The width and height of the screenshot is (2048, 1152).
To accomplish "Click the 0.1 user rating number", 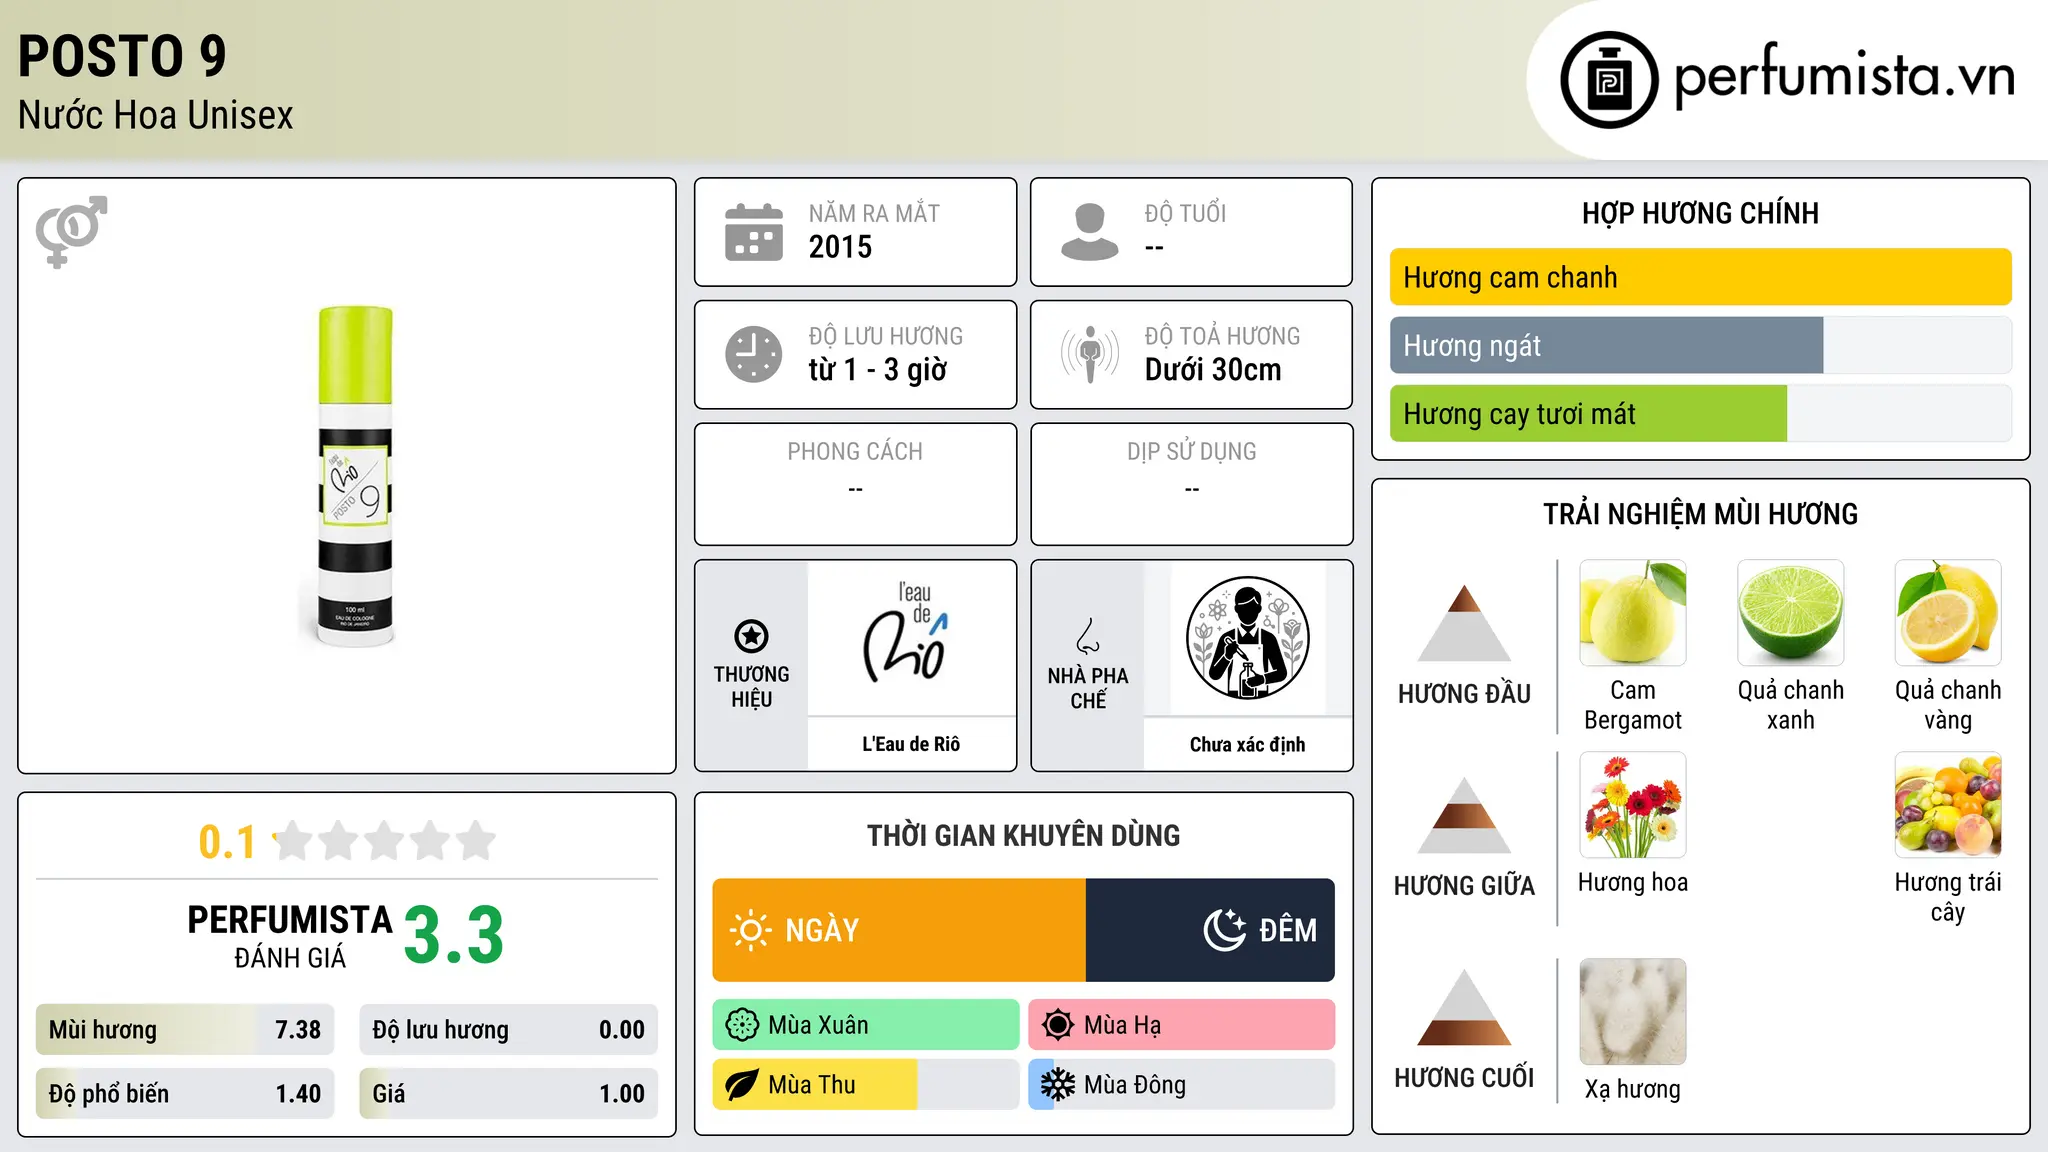I will pos(227,842).
